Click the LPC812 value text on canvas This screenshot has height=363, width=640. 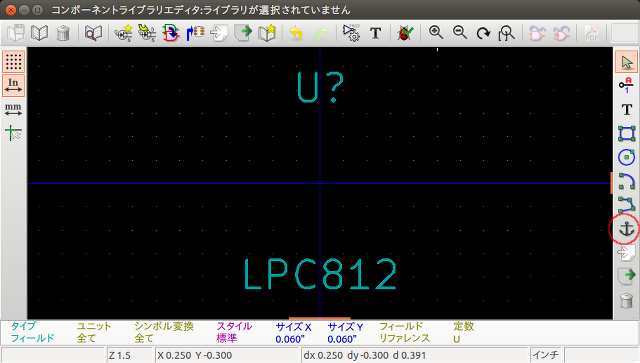click(320, 274)
